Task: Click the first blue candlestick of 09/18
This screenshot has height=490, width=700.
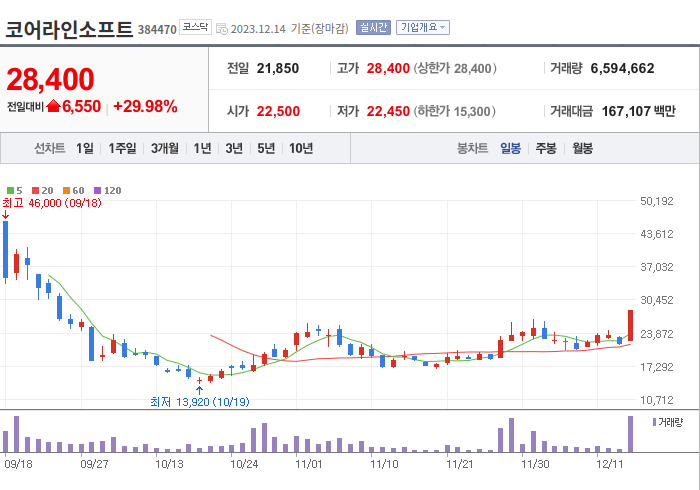Action: coord(5,250)
